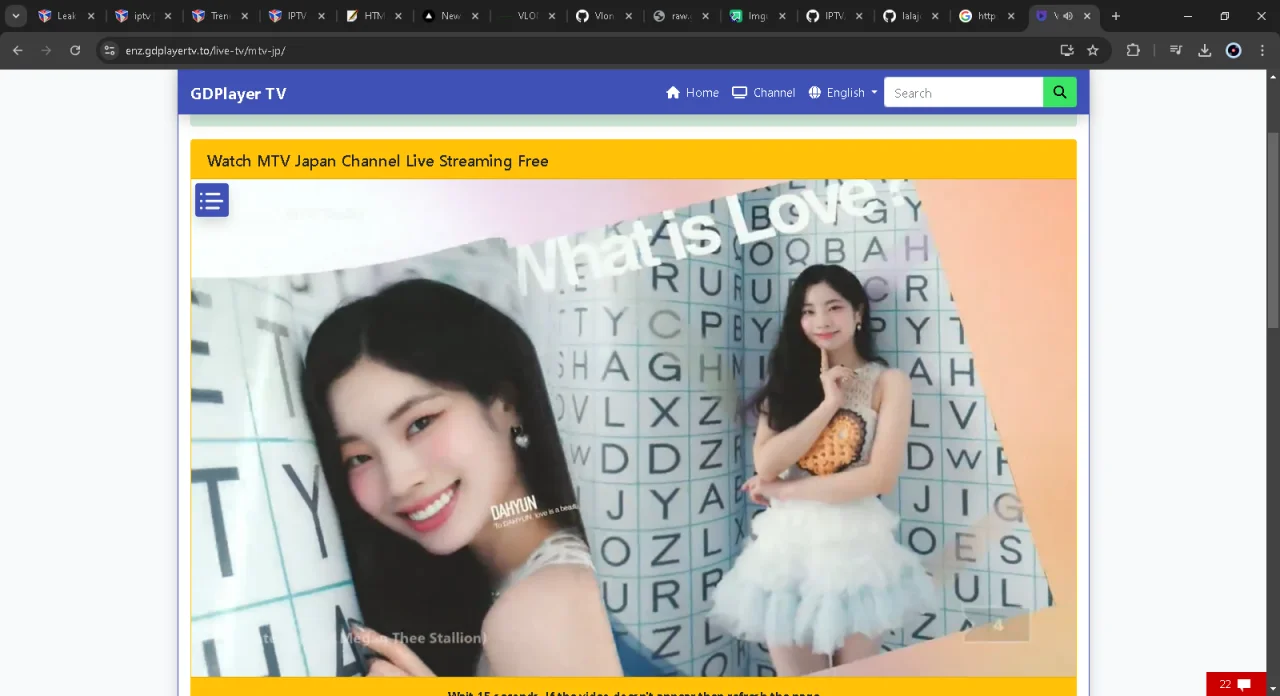Switch to the HTM tab
This screenshot has width=1280, height=696.
(374, 16)
